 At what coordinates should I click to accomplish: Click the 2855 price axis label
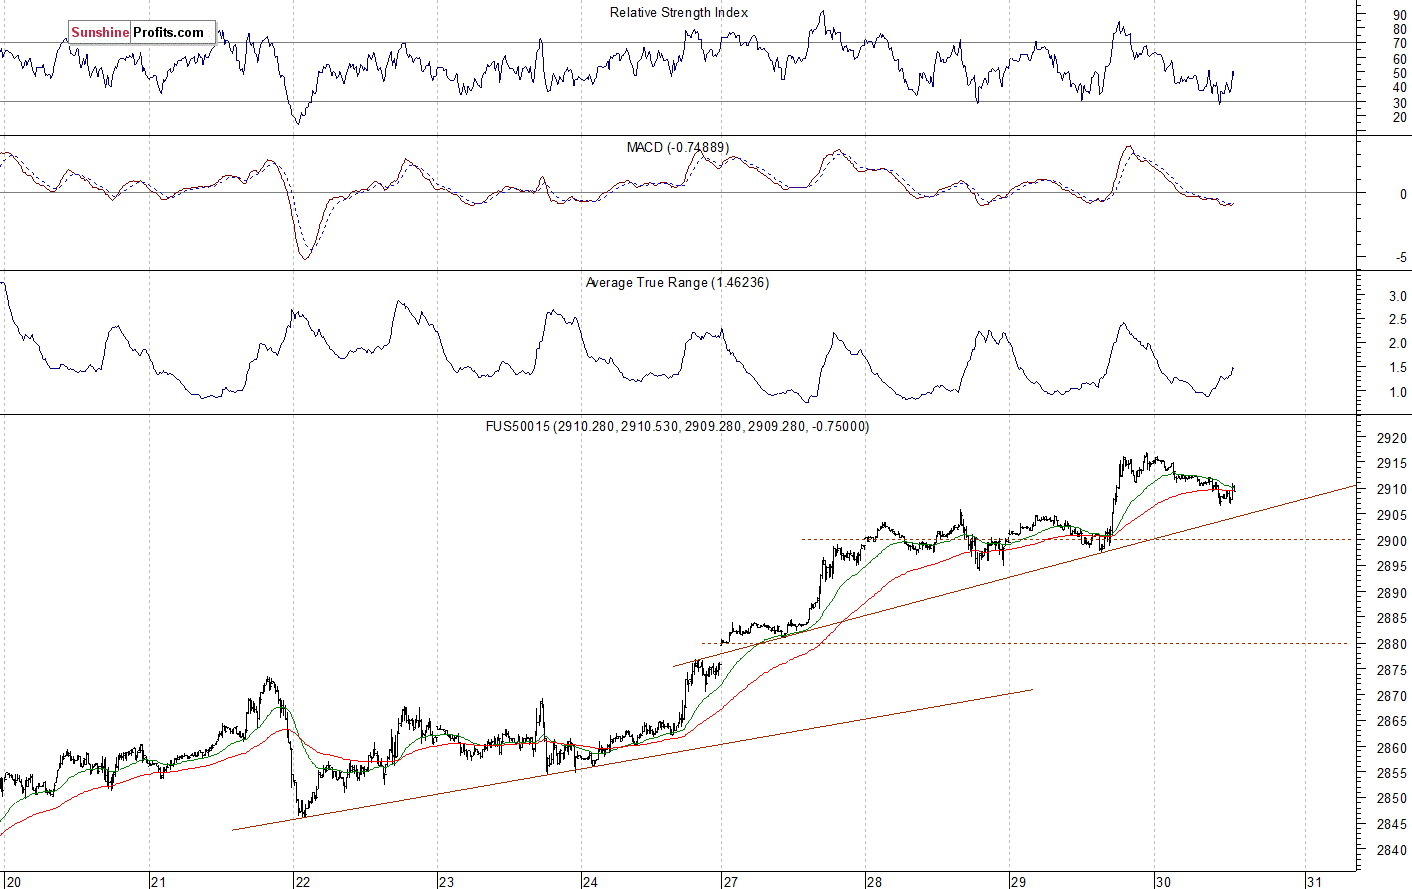1392,774
